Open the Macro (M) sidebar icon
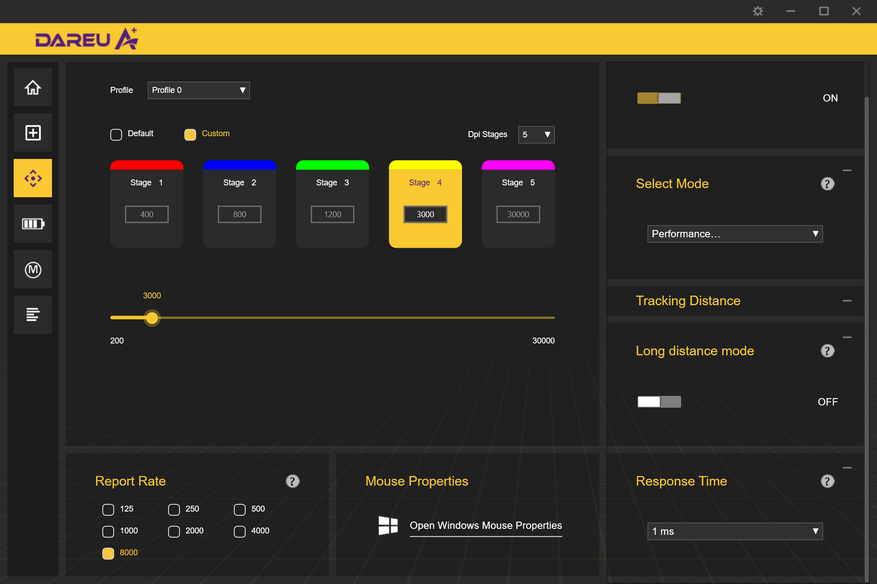Image resolution: width=877 pixels, height=584 pixels. pyautogui.click(x=33, y=269)
